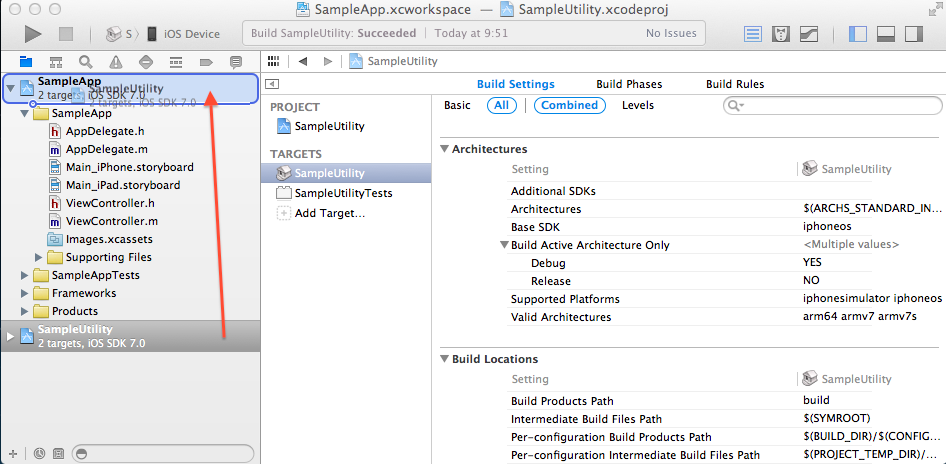Click Add Target… in targets list
This screenshot has width=946, height=464.
329,213
